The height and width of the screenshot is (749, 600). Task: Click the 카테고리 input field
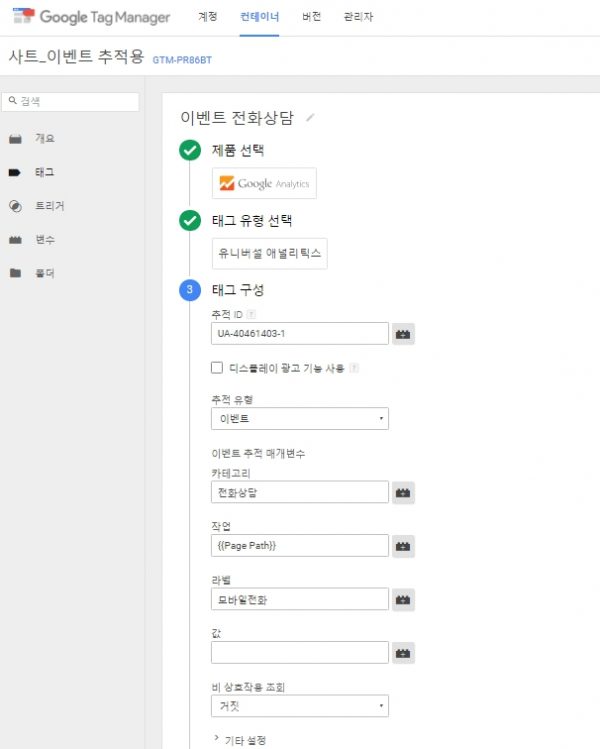(x=300, y=492)
